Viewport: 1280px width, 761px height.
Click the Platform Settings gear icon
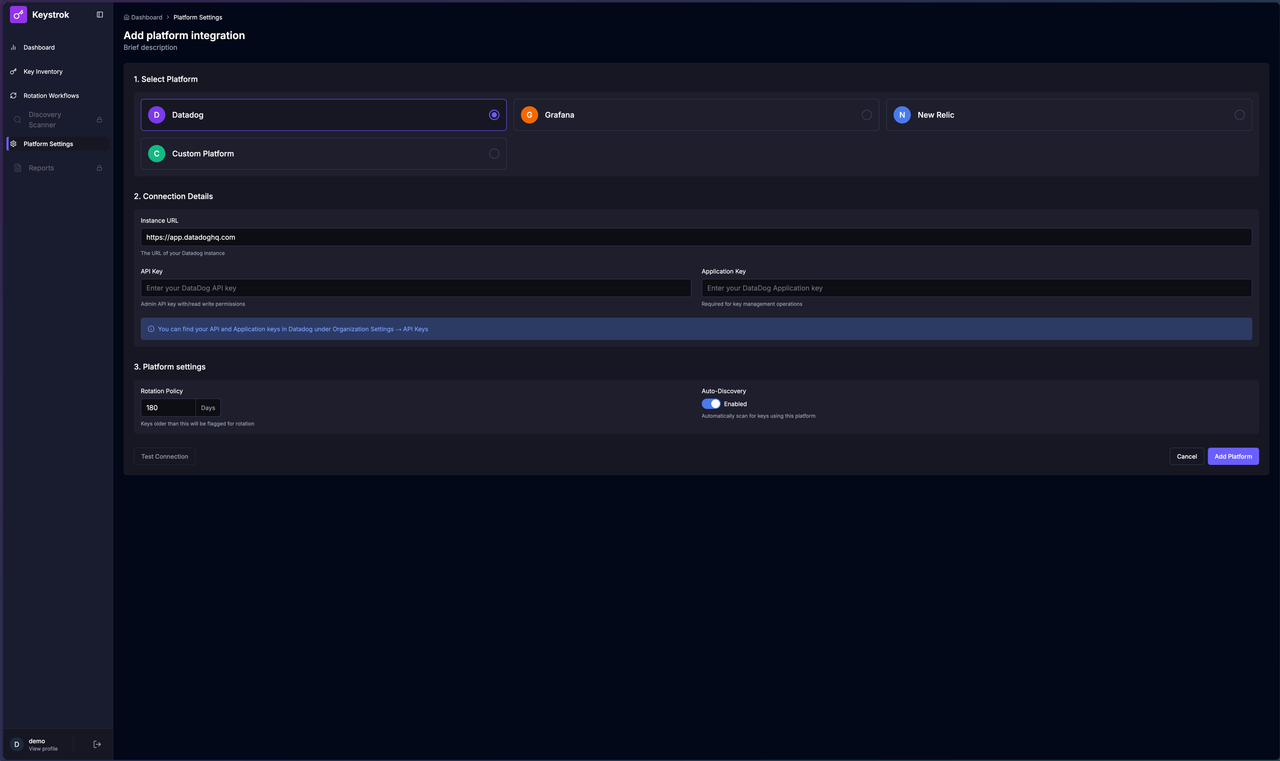coord(14,144)
